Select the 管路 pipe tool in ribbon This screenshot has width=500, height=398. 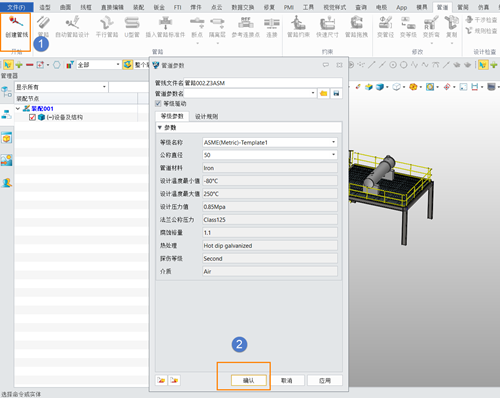pos(43,27)
